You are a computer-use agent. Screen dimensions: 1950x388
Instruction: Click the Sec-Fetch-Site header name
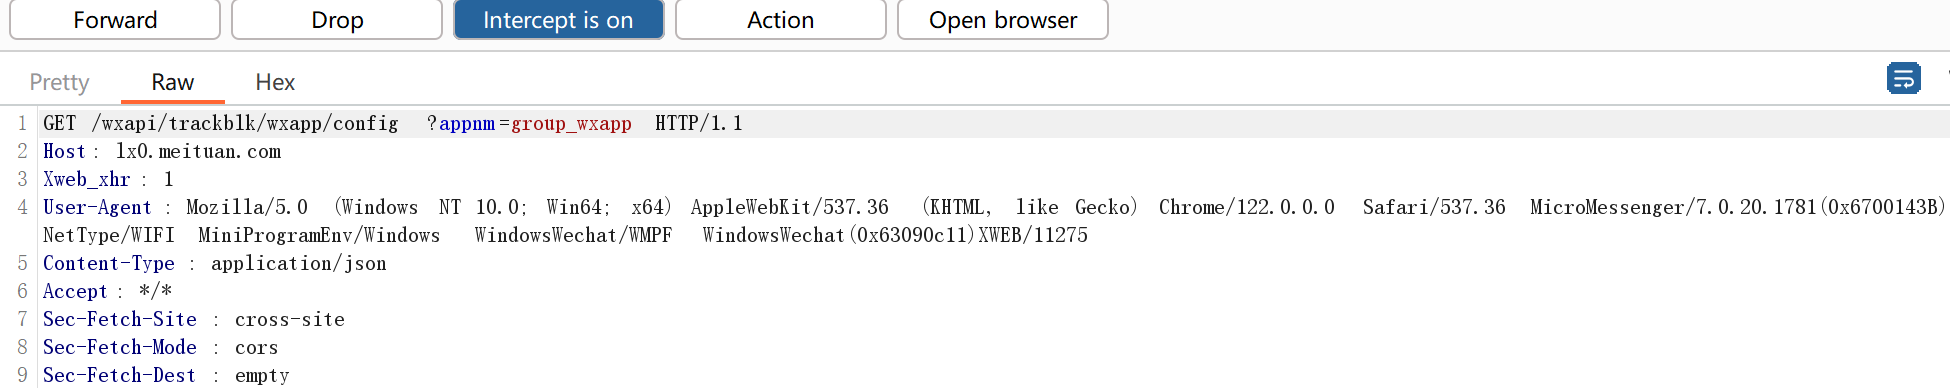120,320
